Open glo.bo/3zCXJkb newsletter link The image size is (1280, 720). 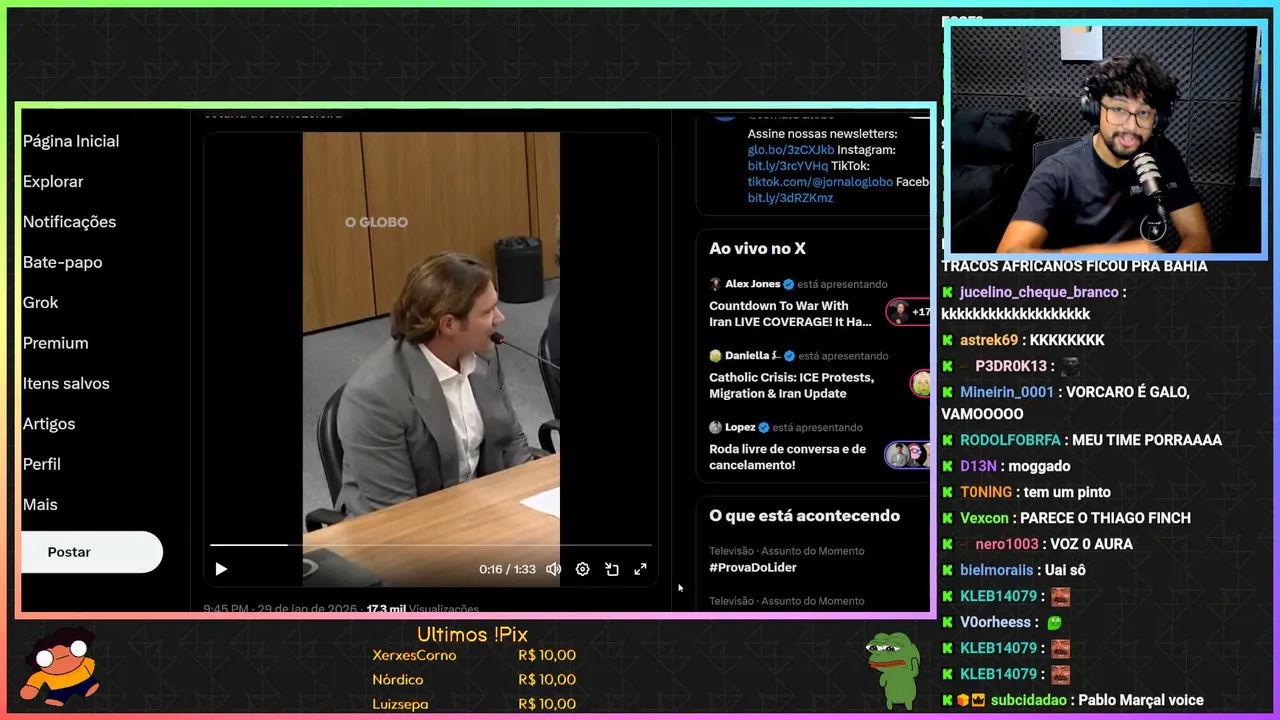[x=791, y=150]
